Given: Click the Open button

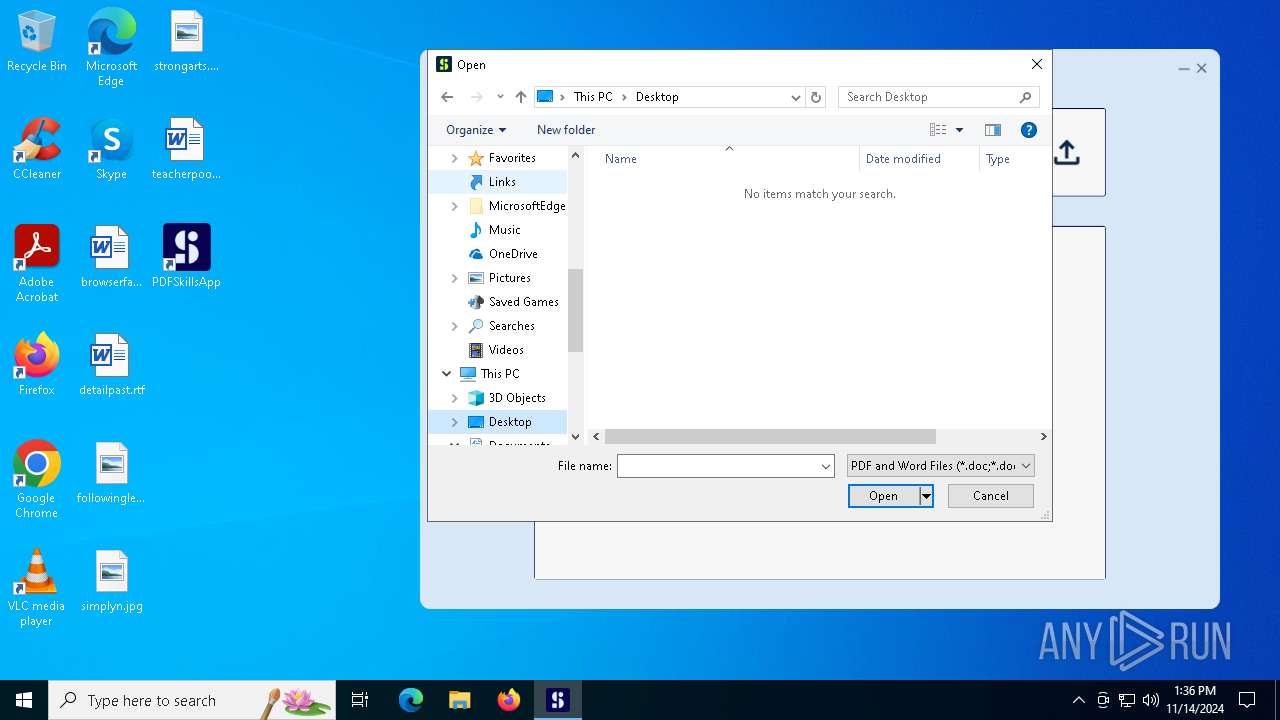Looking at the screenshot, I should 883,496.
